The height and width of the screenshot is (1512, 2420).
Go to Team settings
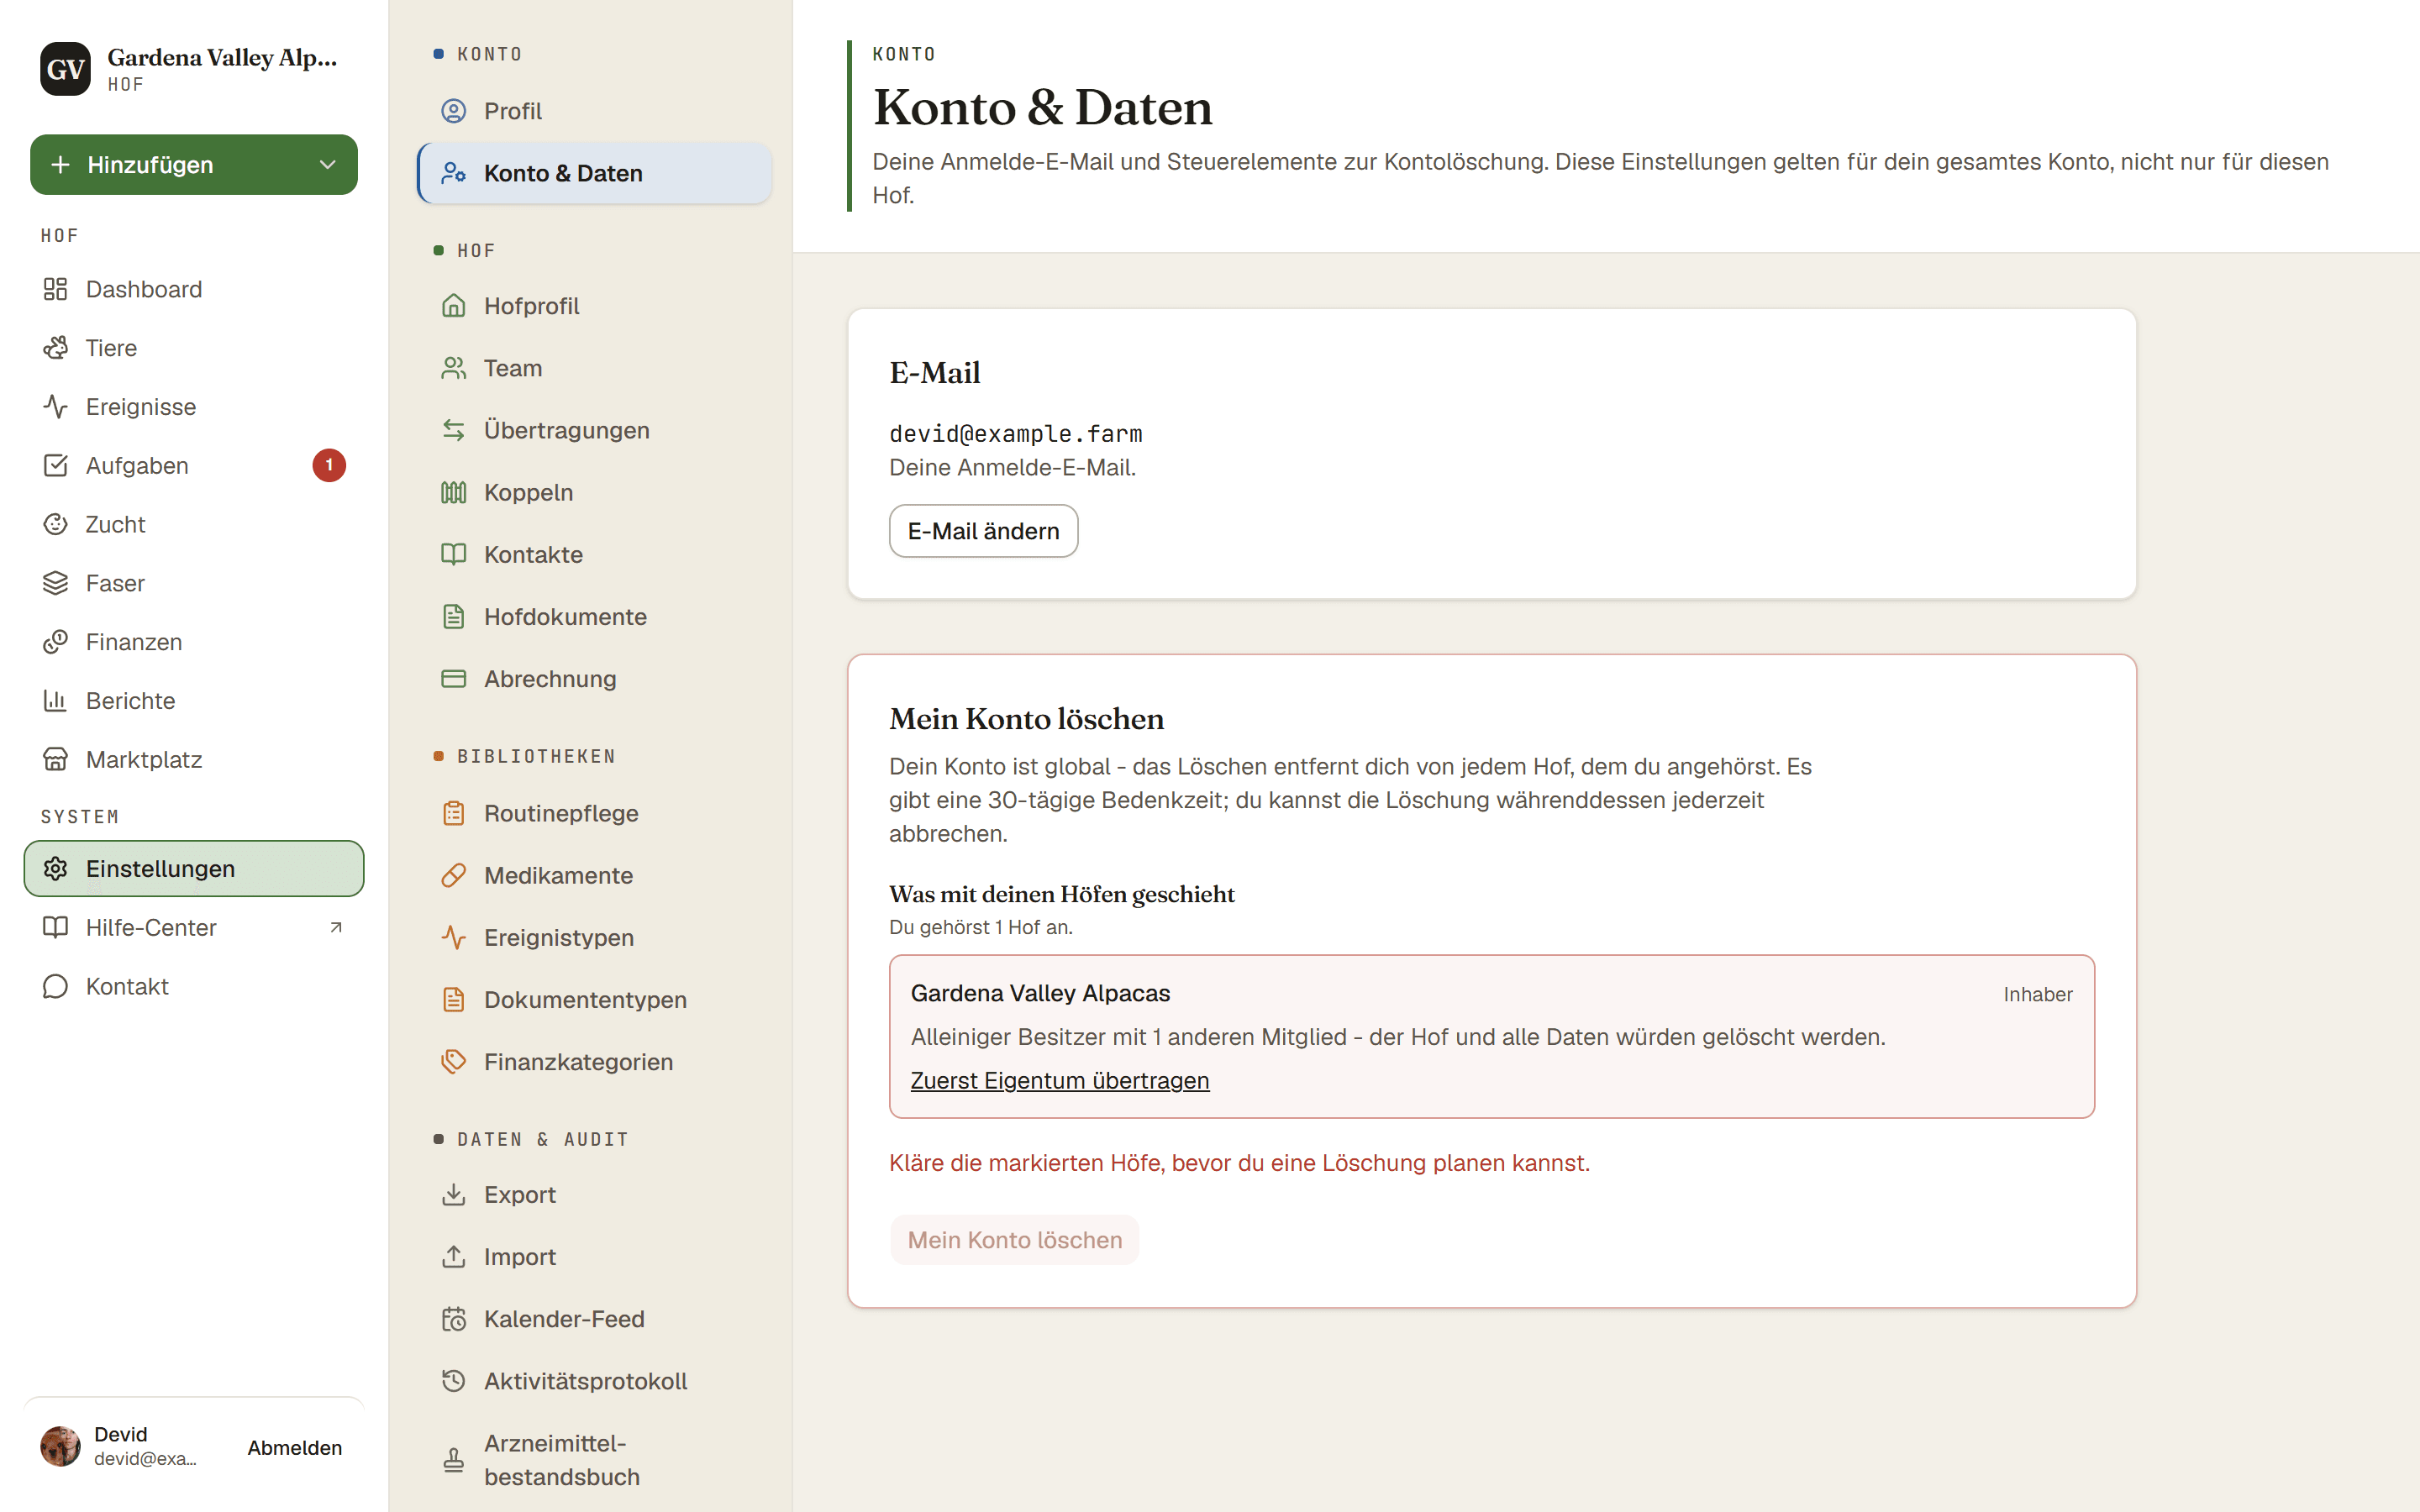(x=594, y=368)
